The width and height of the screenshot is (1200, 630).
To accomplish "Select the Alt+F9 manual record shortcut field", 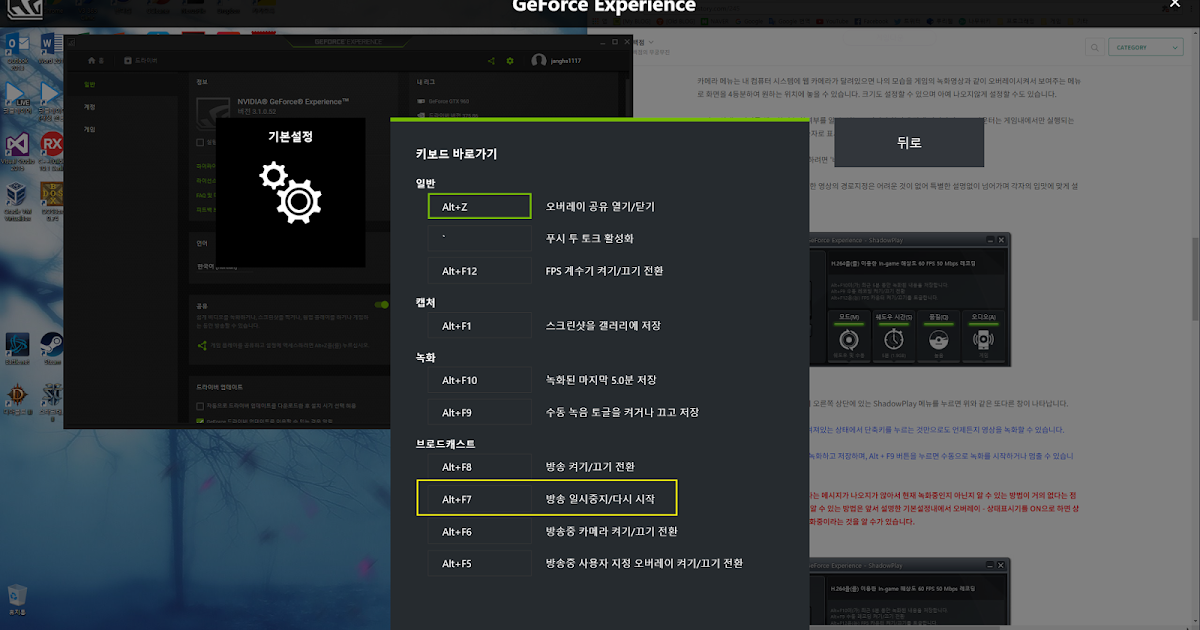I will 479,412.
